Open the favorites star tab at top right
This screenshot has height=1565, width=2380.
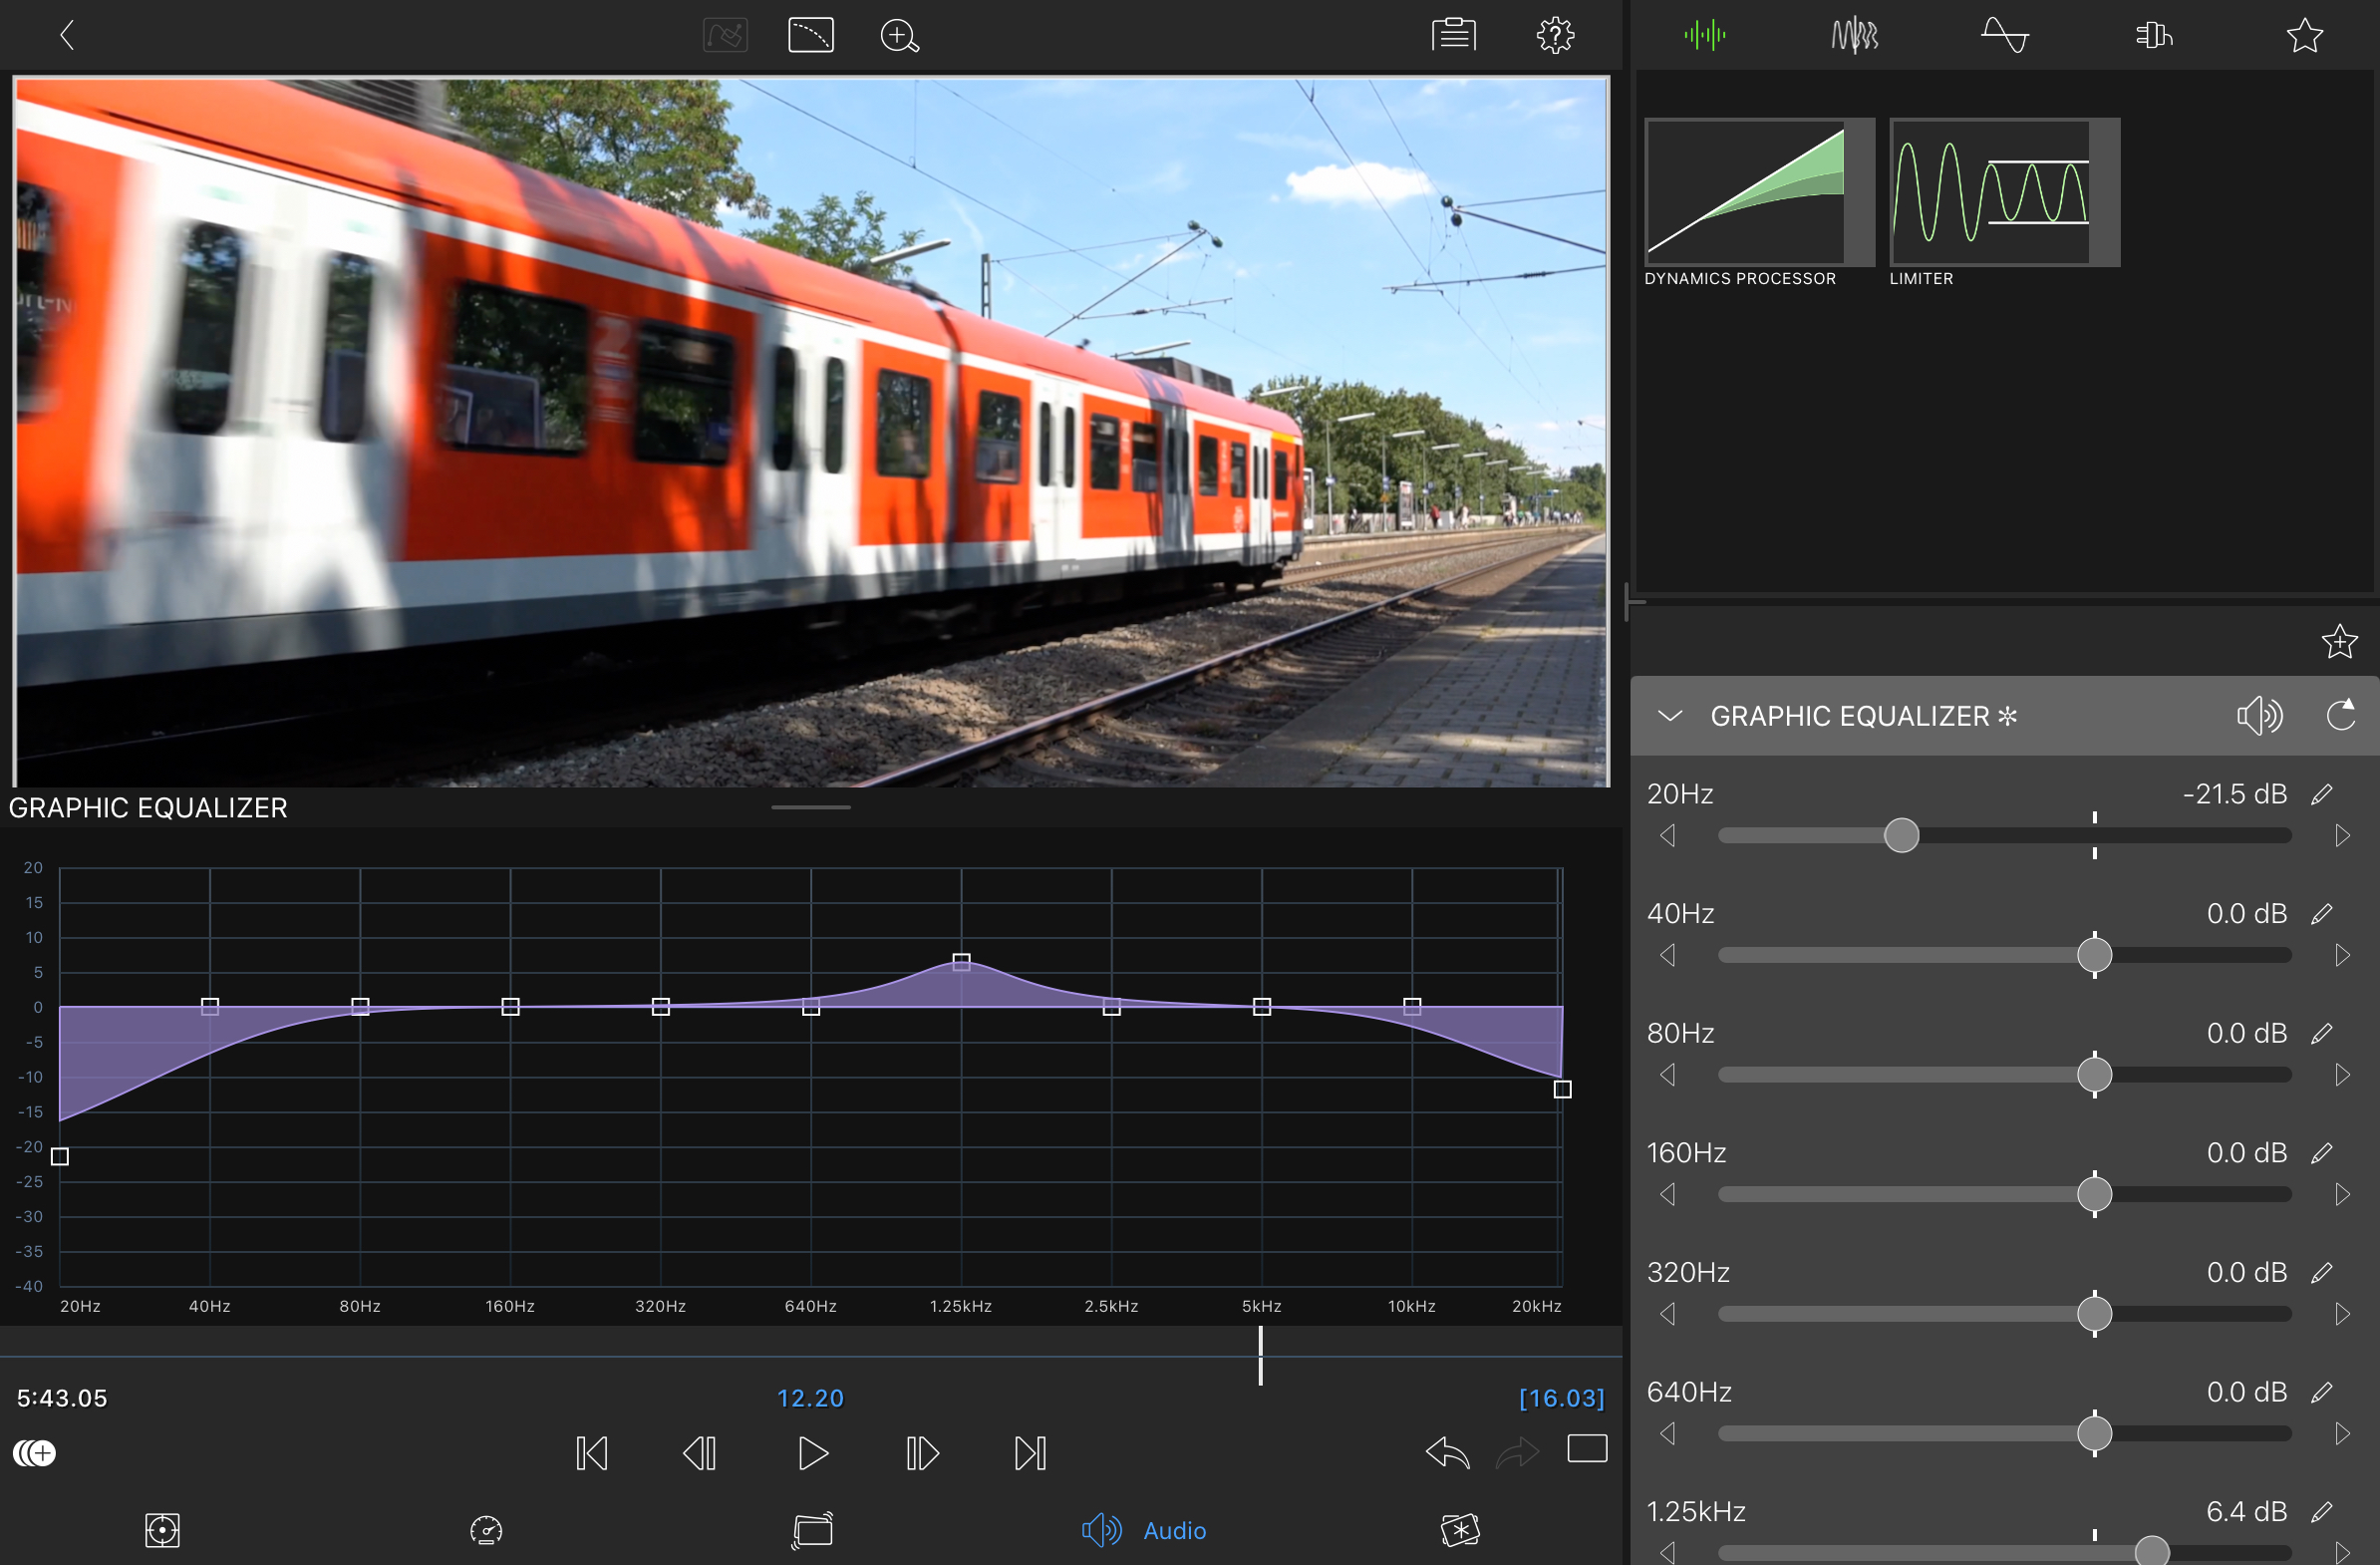click(x=2304, y=36)
